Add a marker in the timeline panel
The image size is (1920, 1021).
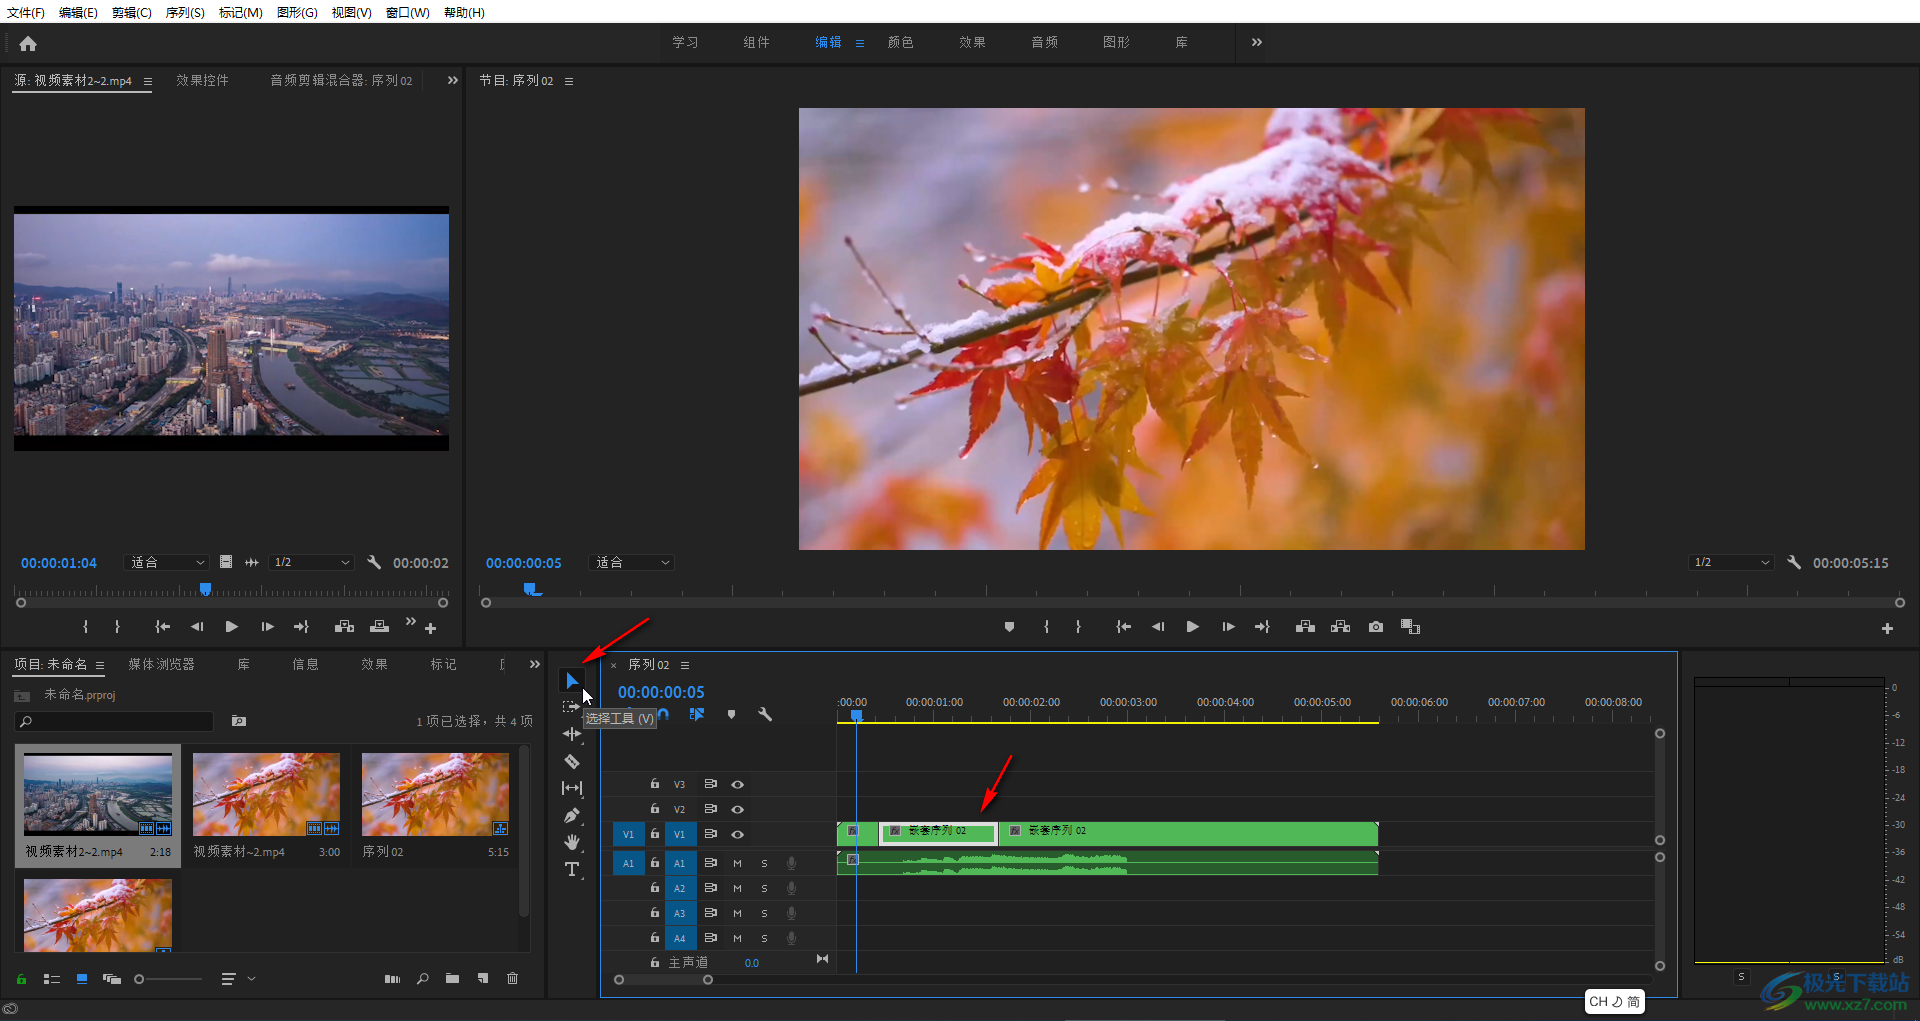click(731, 714)
